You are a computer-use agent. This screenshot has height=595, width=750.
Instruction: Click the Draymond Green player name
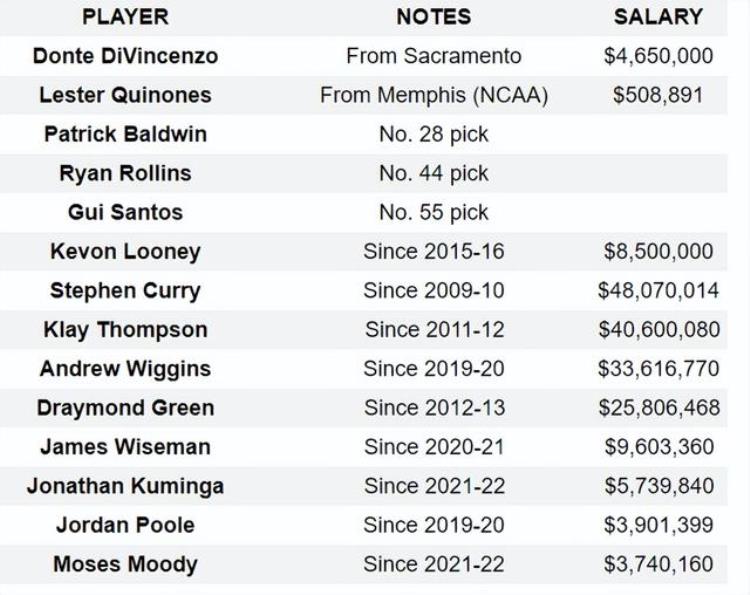pyautogui.click(x=125, y=408)
